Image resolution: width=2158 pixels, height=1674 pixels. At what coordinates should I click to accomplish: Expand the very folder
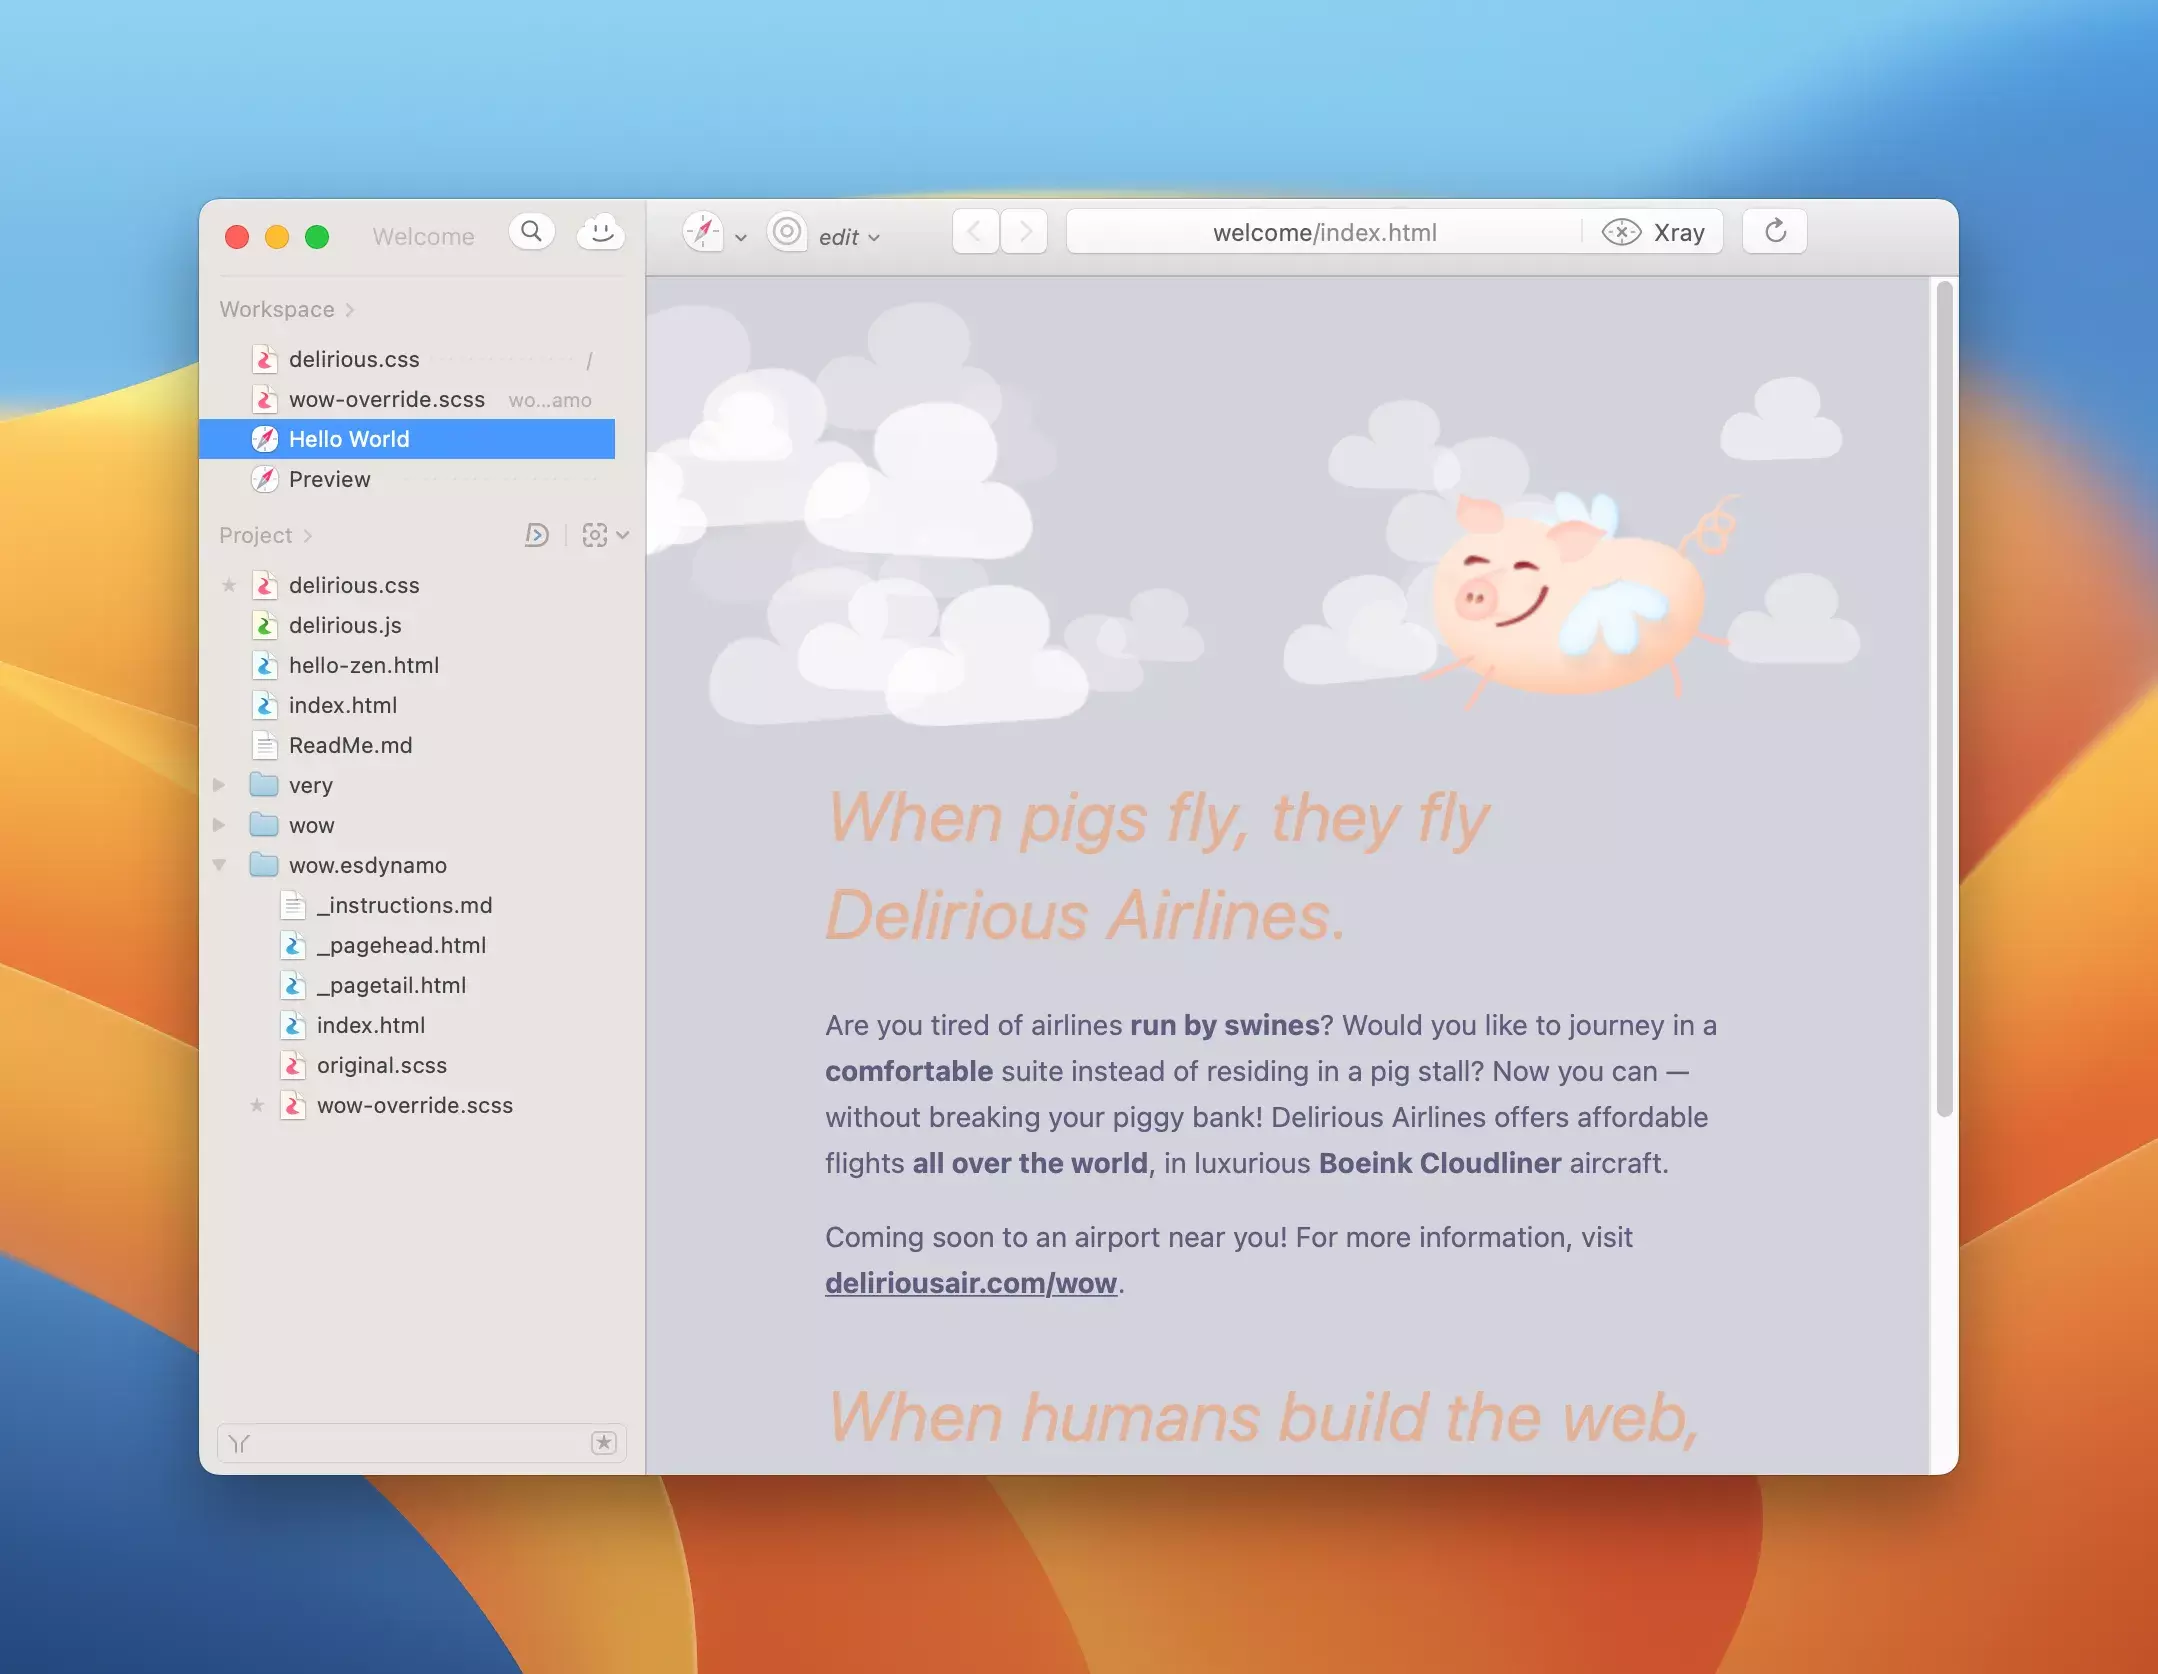219,785
